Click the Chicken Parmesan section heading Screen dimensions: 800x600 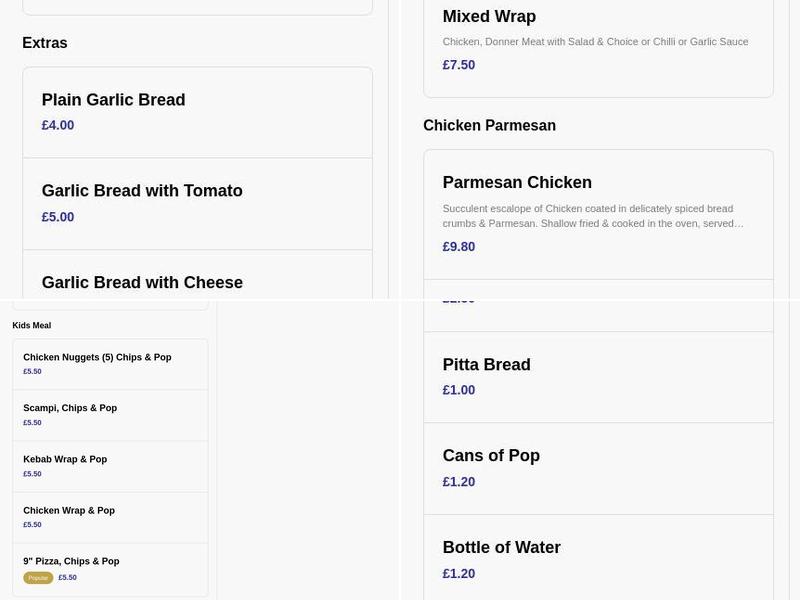point(488,125)
